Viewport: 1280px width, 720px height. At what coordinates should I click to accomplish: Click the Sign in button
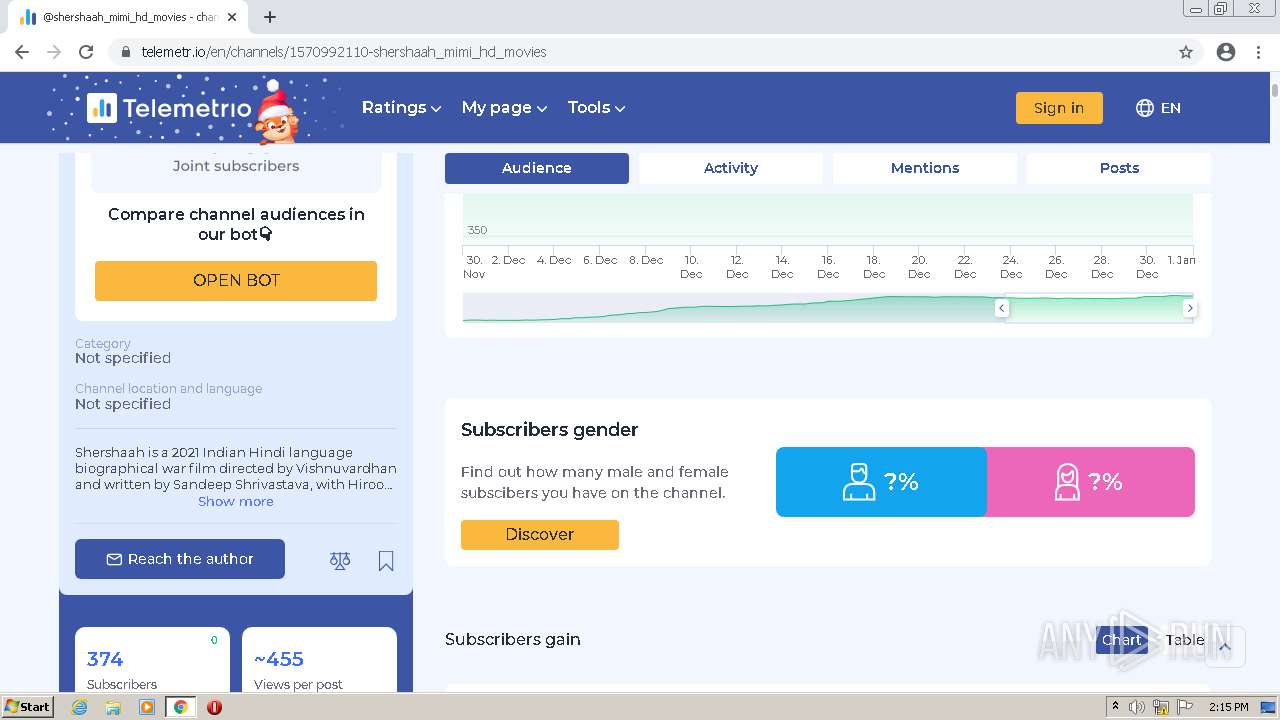tap(1059, 108)
